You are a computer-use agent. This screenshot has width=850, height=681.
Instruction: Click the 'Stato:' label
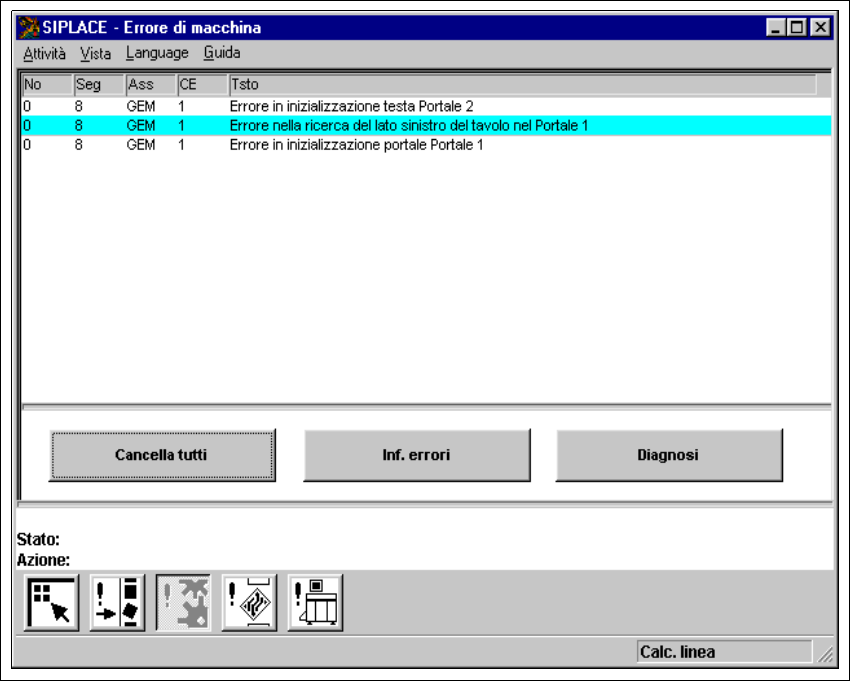pyautogui.click(x=38, y=539)
